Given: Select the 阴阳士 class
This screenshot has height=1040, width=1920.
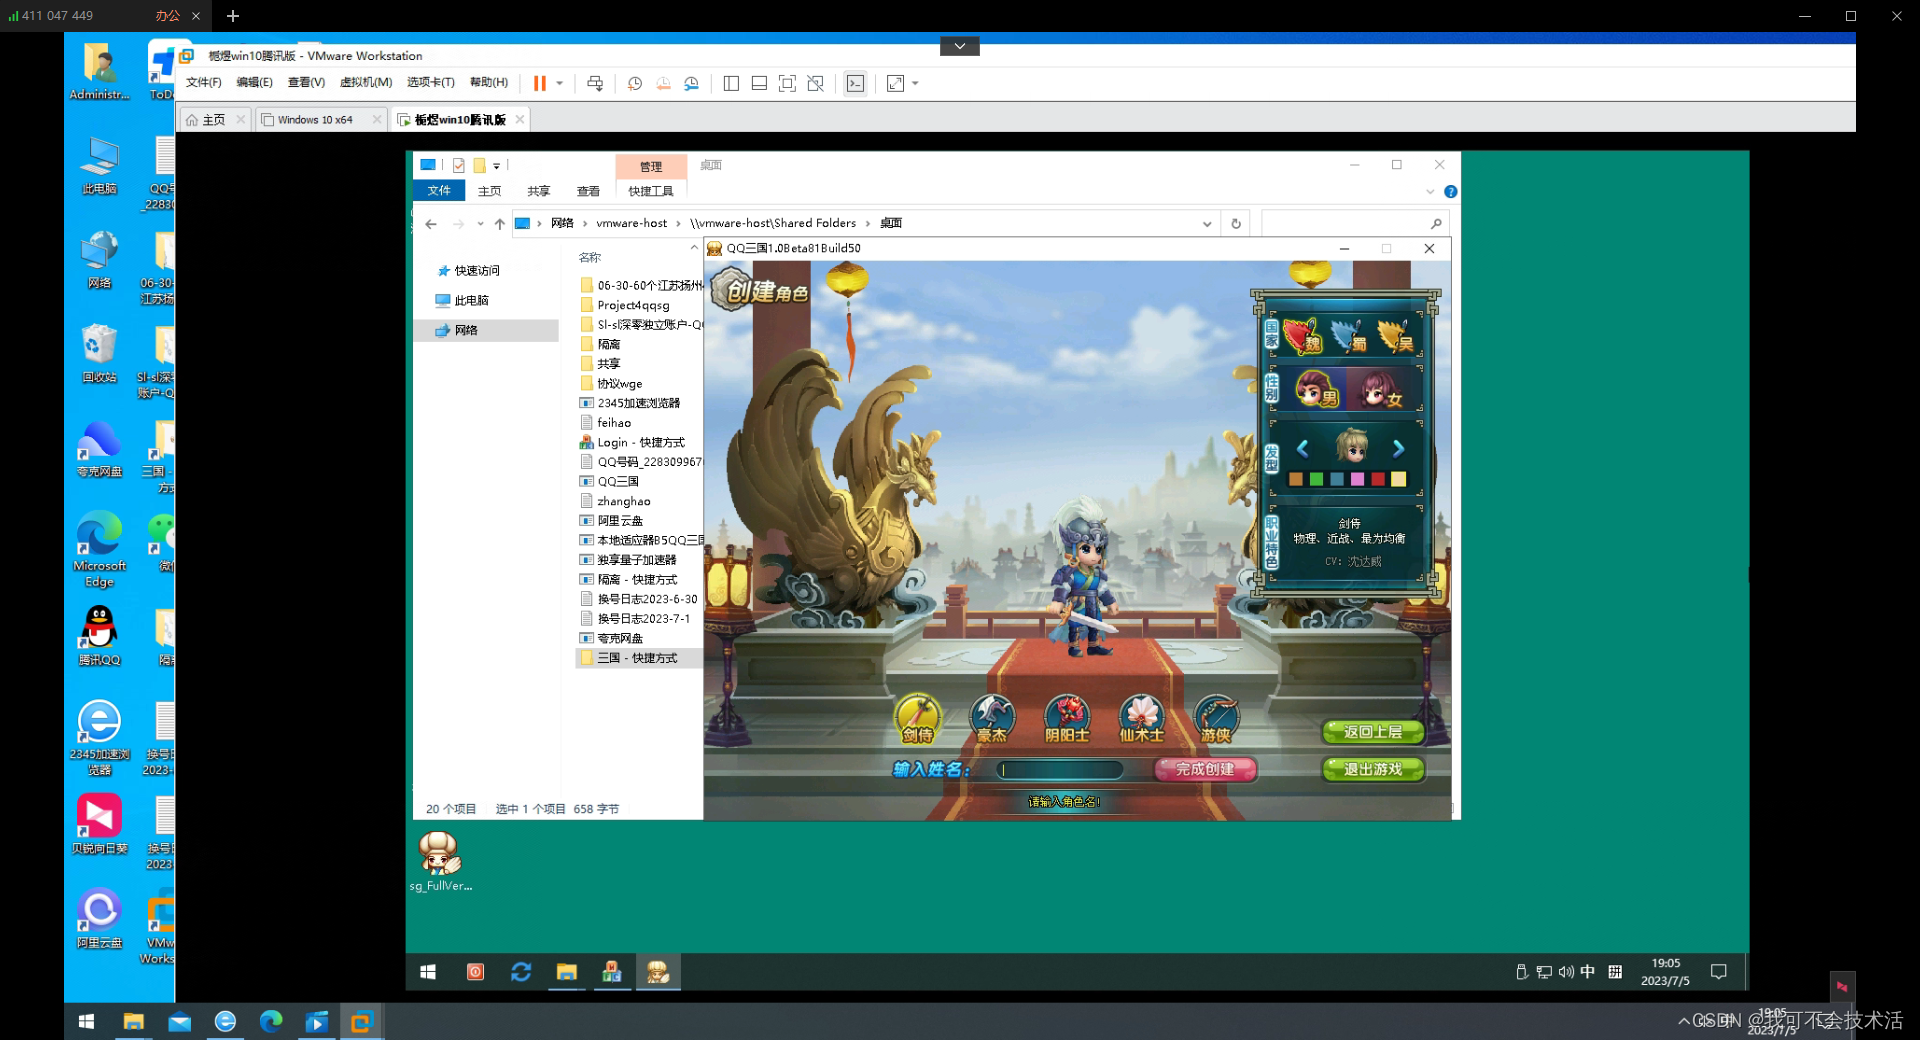Looking at the screenshot, I should (1067, 719).
